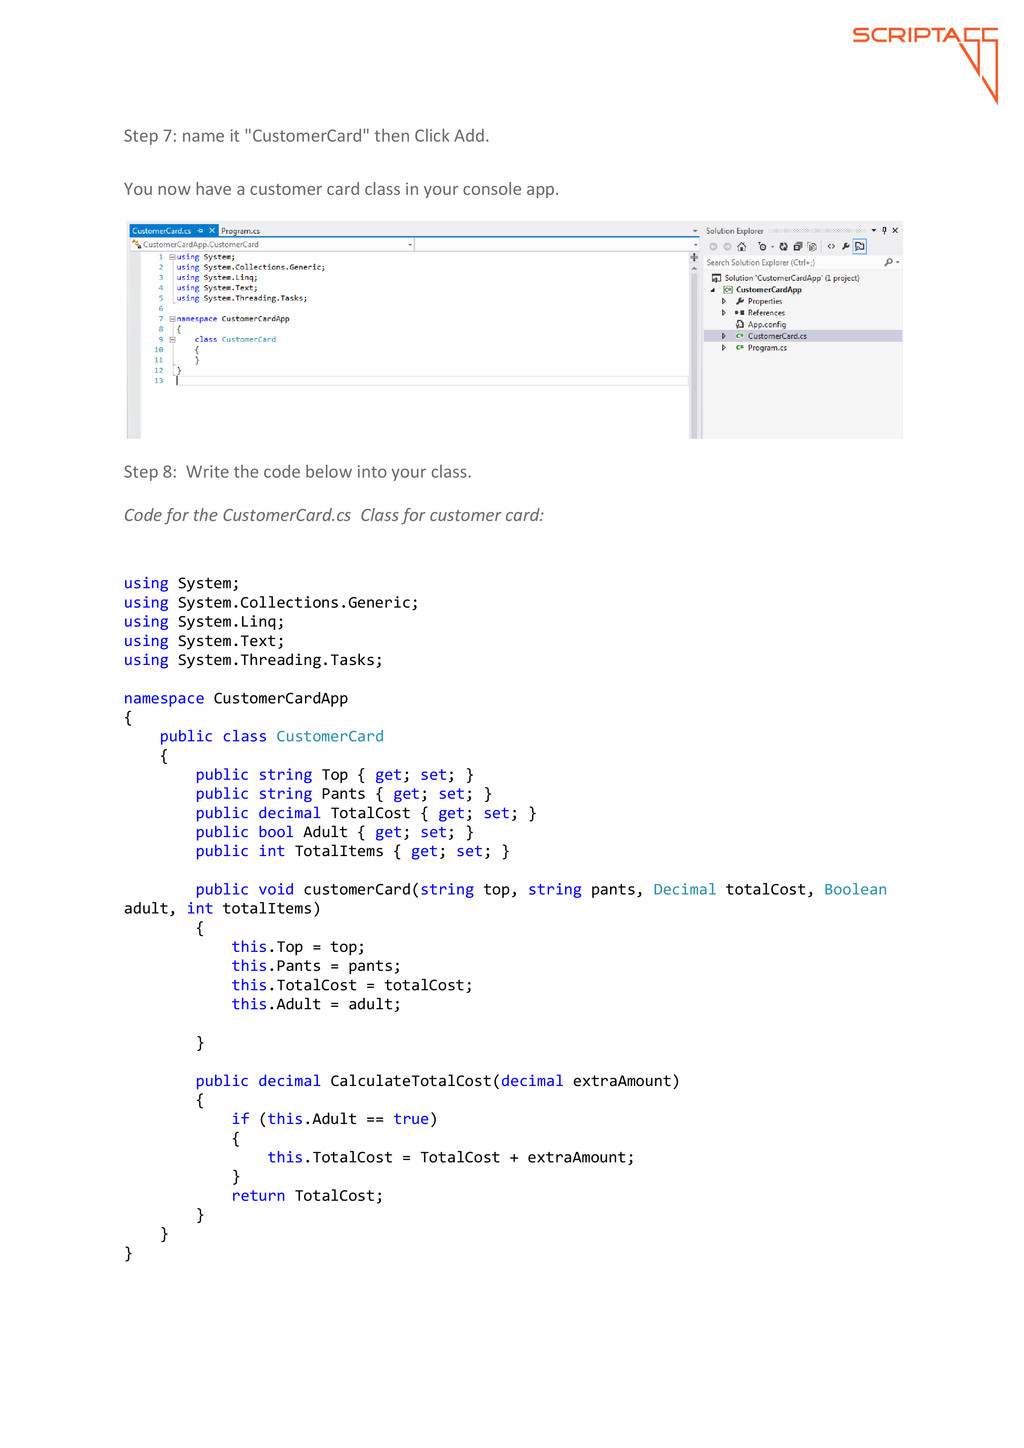This screenshot has width=1024, height=1448.
Task: Open the Solution Explorer window position dropdown
Action: click(x=874, y=230)
